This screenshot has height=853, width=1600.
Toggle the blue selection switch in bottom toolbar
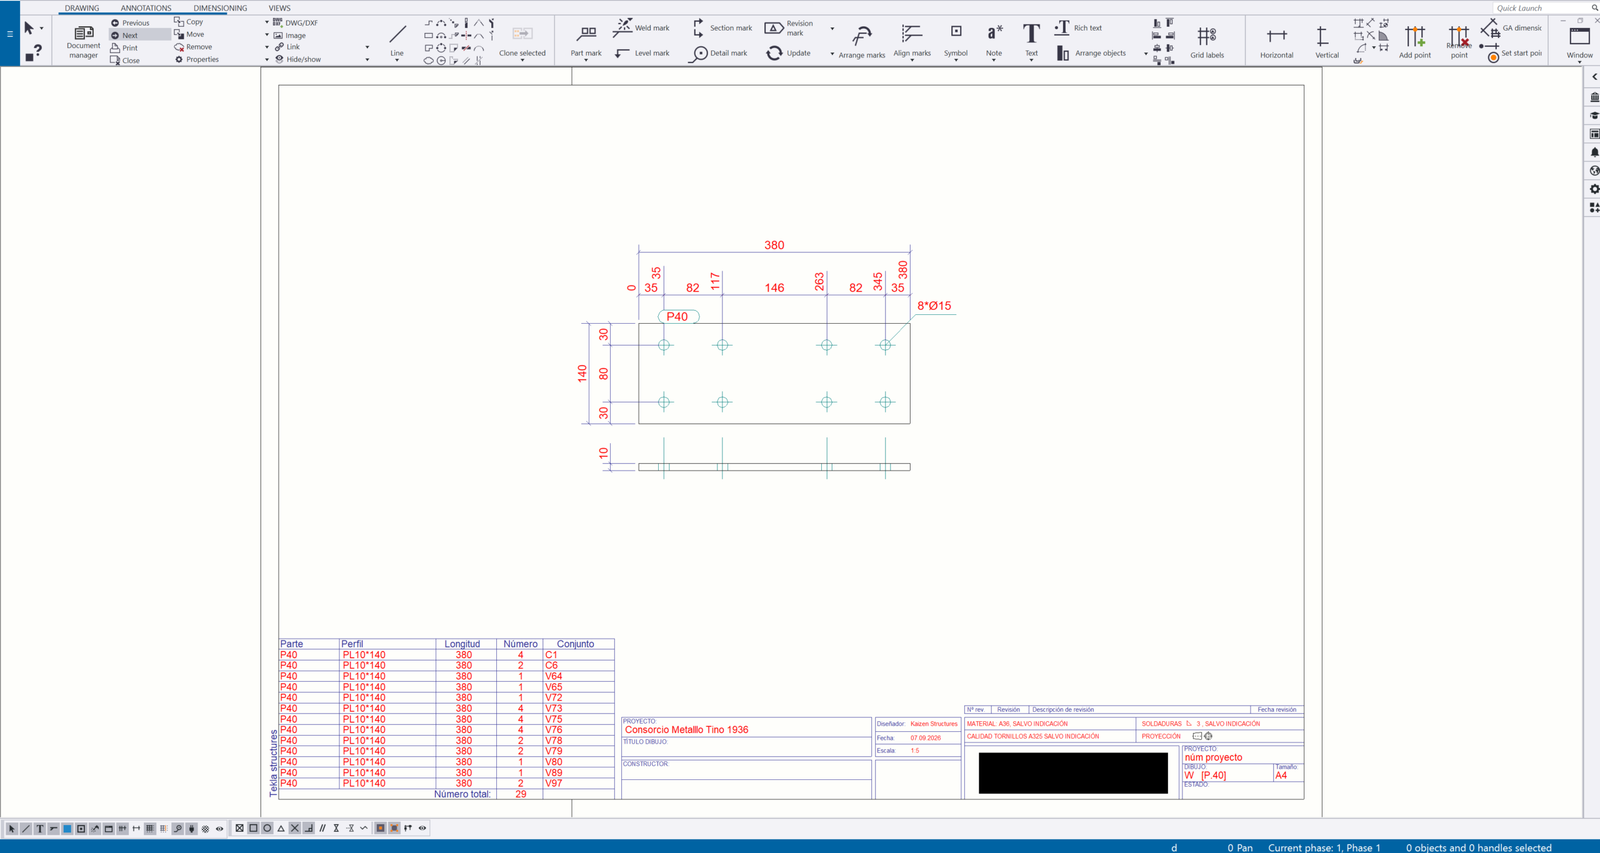67,828
